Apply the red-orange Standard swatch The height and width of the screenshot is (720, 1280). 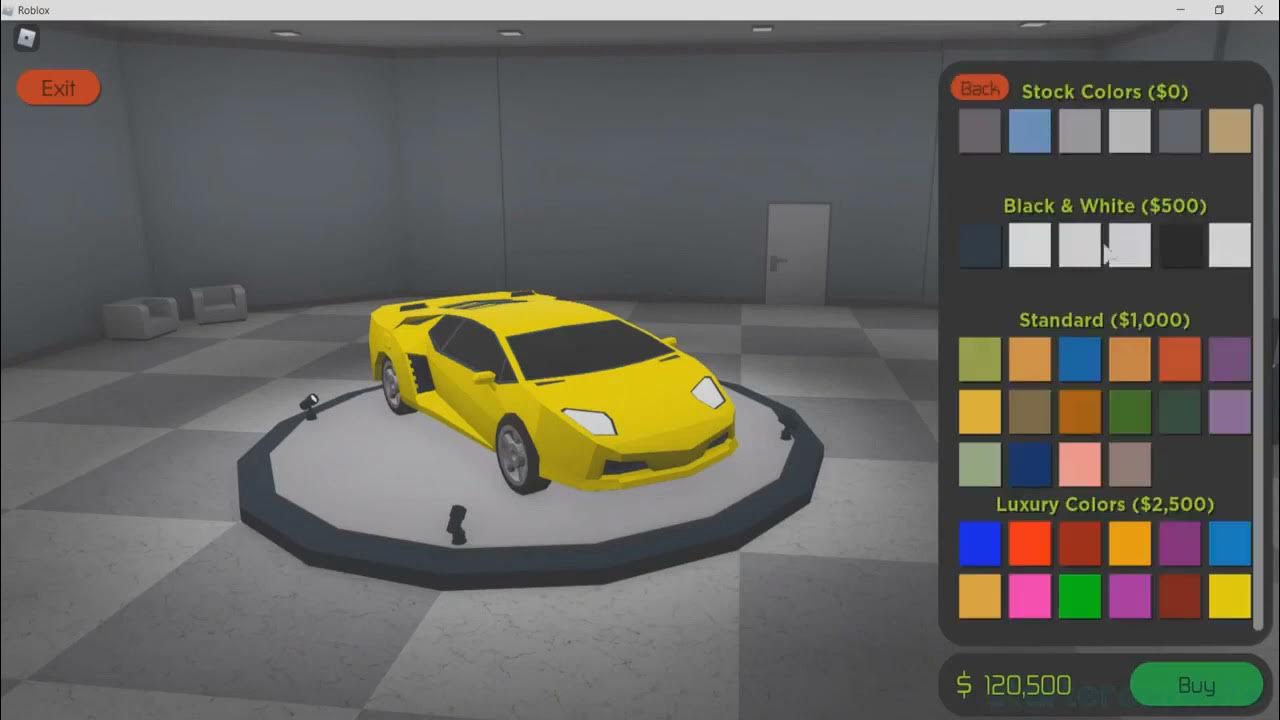1180,359
